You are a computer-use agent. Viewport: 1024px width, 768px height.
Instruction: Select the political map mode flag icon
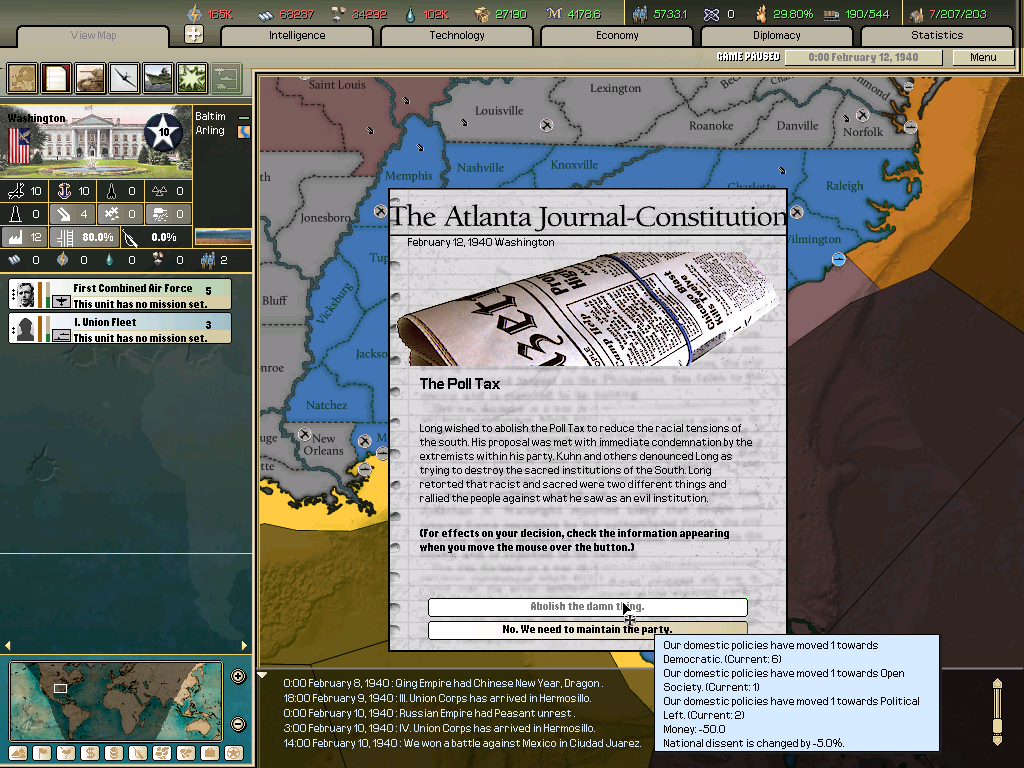pyautogui.click(x=42, y=754)
